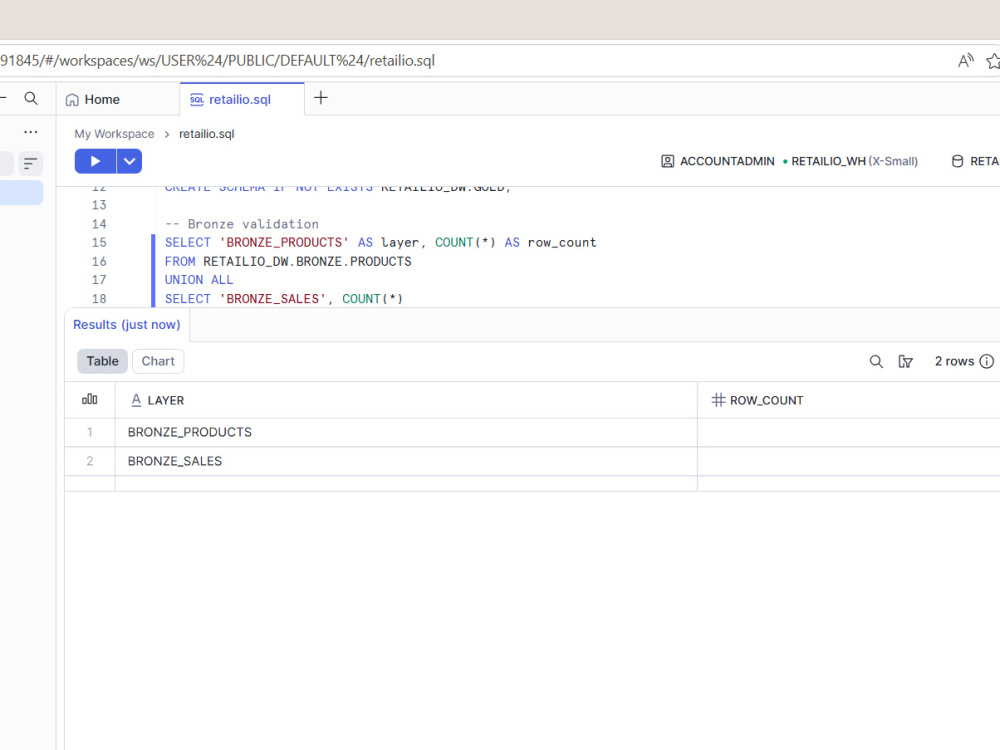Switch results view to Table
Screen dimensions: 1000x750
103,361
